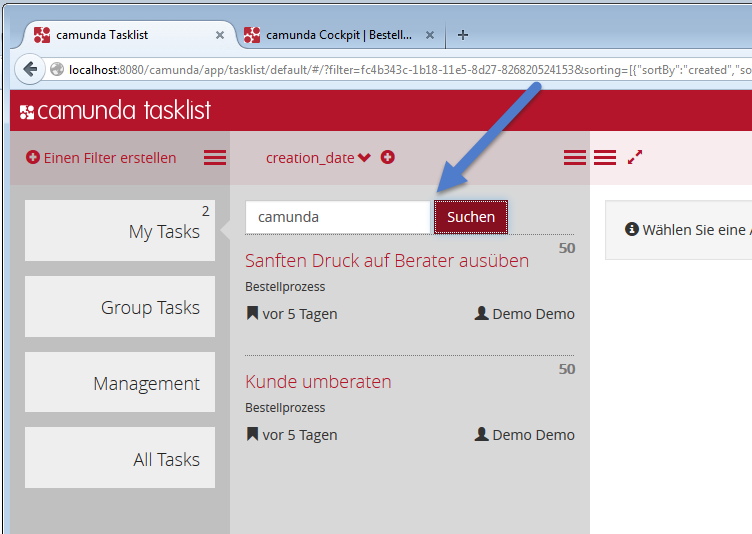Viewport: 752px width, 534px height.
Task: Click right hamburger icon next to expand arrows
Action: (605, 157)
